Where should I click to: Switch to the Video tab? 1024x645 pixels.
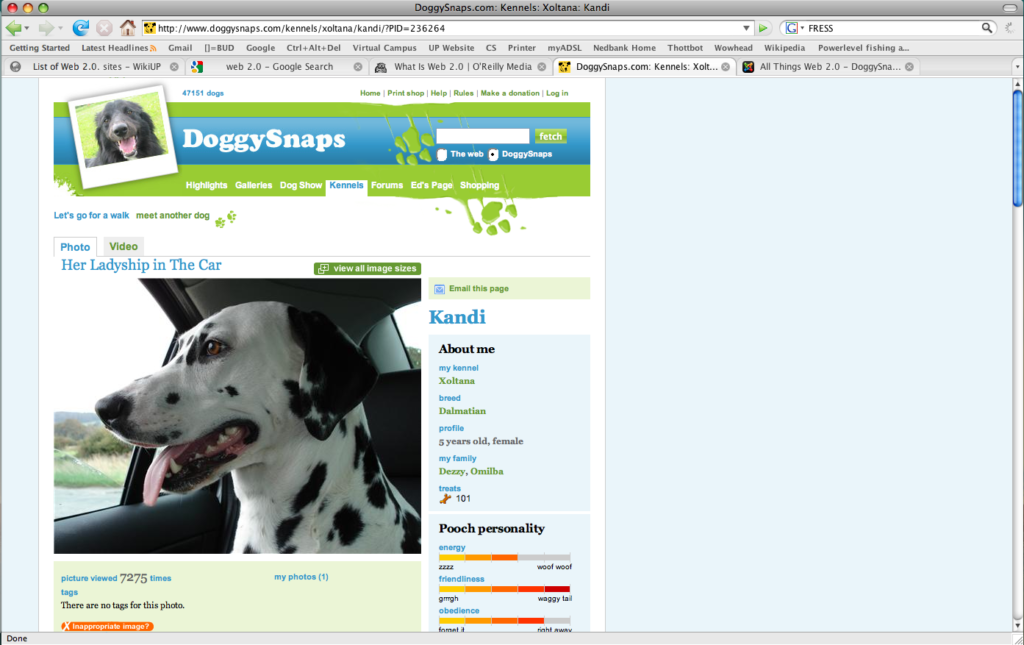[123, 246]
